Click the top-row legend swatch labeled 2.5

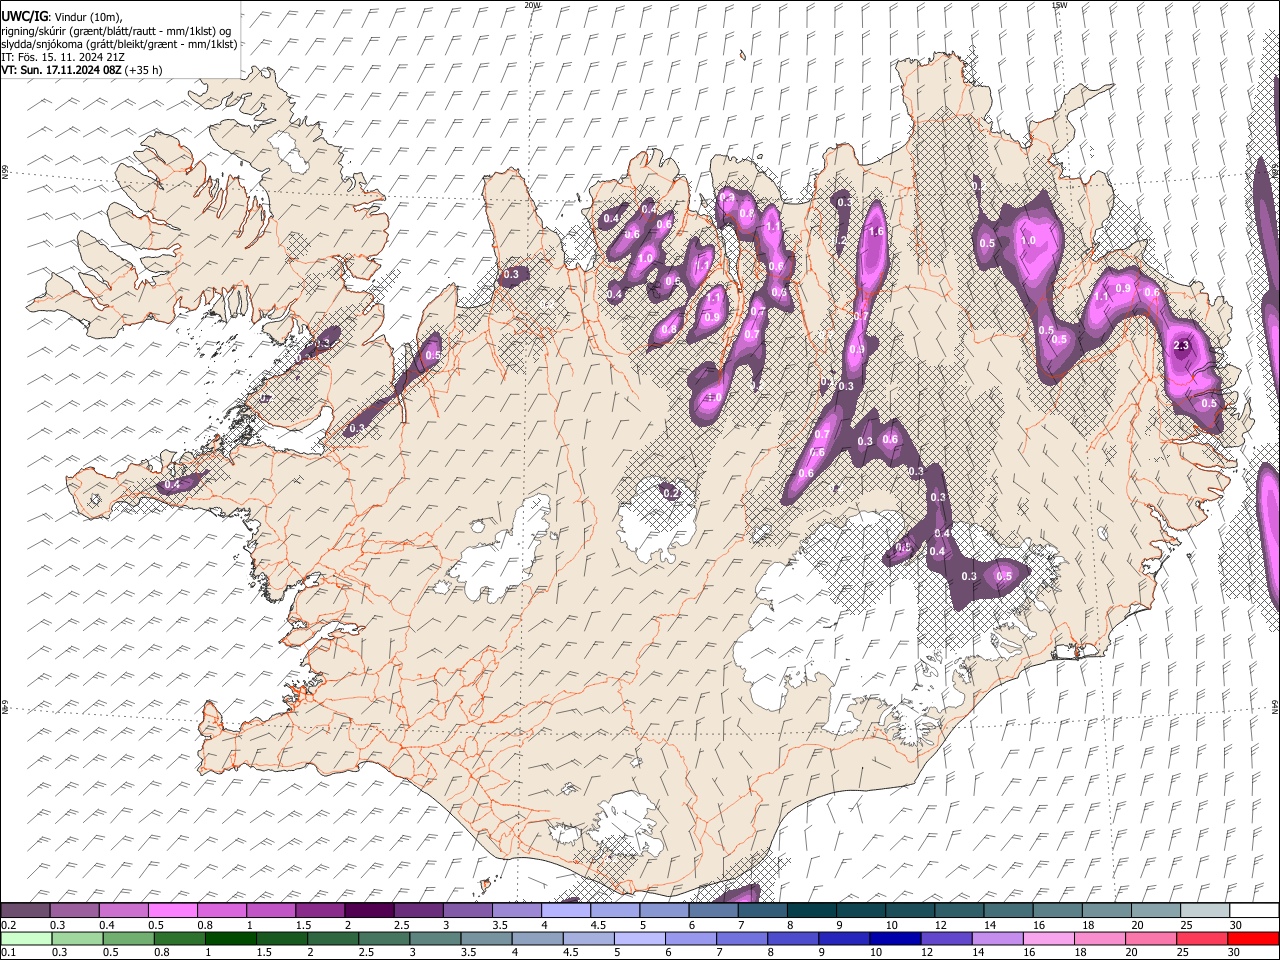tap(418, 911)
